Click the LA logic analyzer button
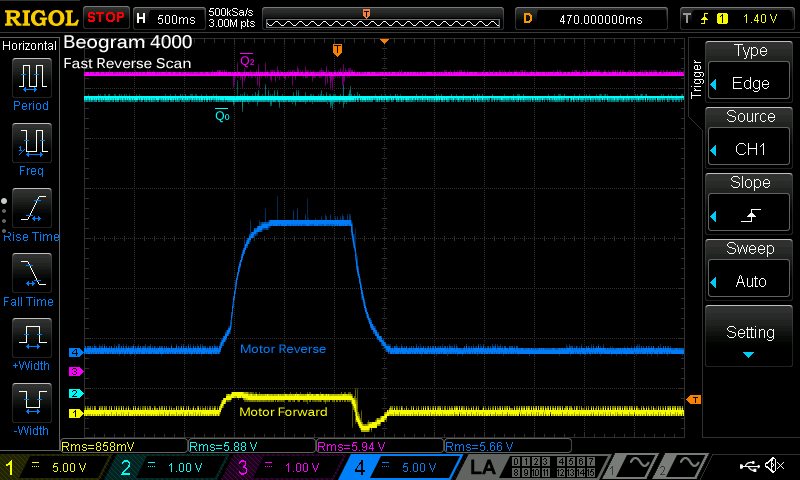The image size is (800, 480). click(x=484, y=466)
